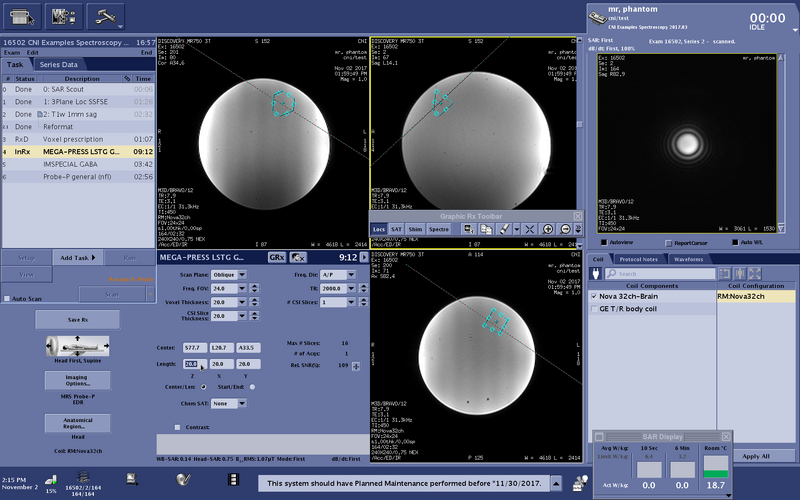The image size is (800, 500).
Task: Click the checkmark status icon in bottom bar
Action: tap(183, 479)
